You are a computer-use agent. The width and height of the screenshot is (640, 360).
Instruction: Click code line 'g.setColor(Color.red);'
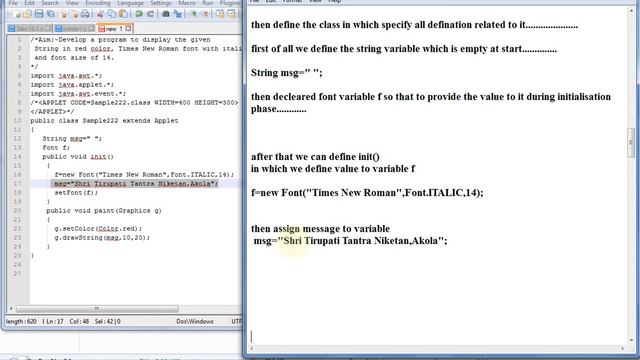98,229
